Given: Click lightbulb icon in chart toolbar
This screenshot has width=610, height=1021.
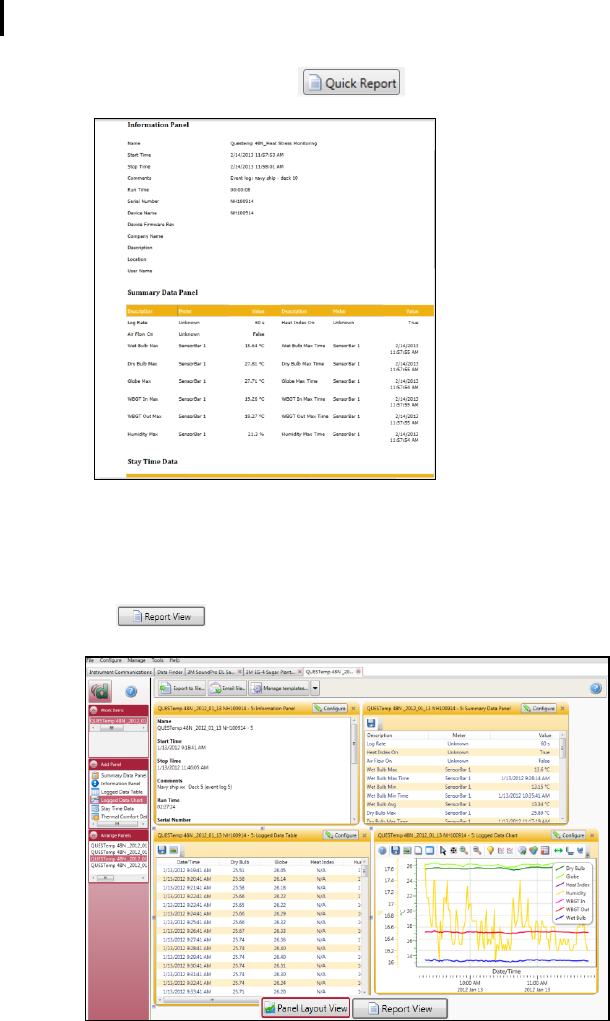Looking at the screenshot, I should pos(490,850).
